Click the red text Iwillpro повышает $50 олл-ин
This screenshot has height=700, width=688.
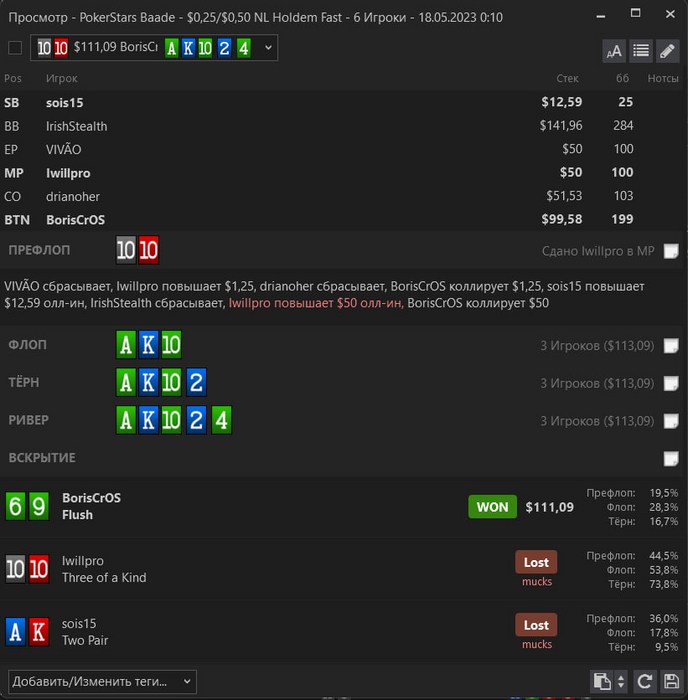(316, 303)
